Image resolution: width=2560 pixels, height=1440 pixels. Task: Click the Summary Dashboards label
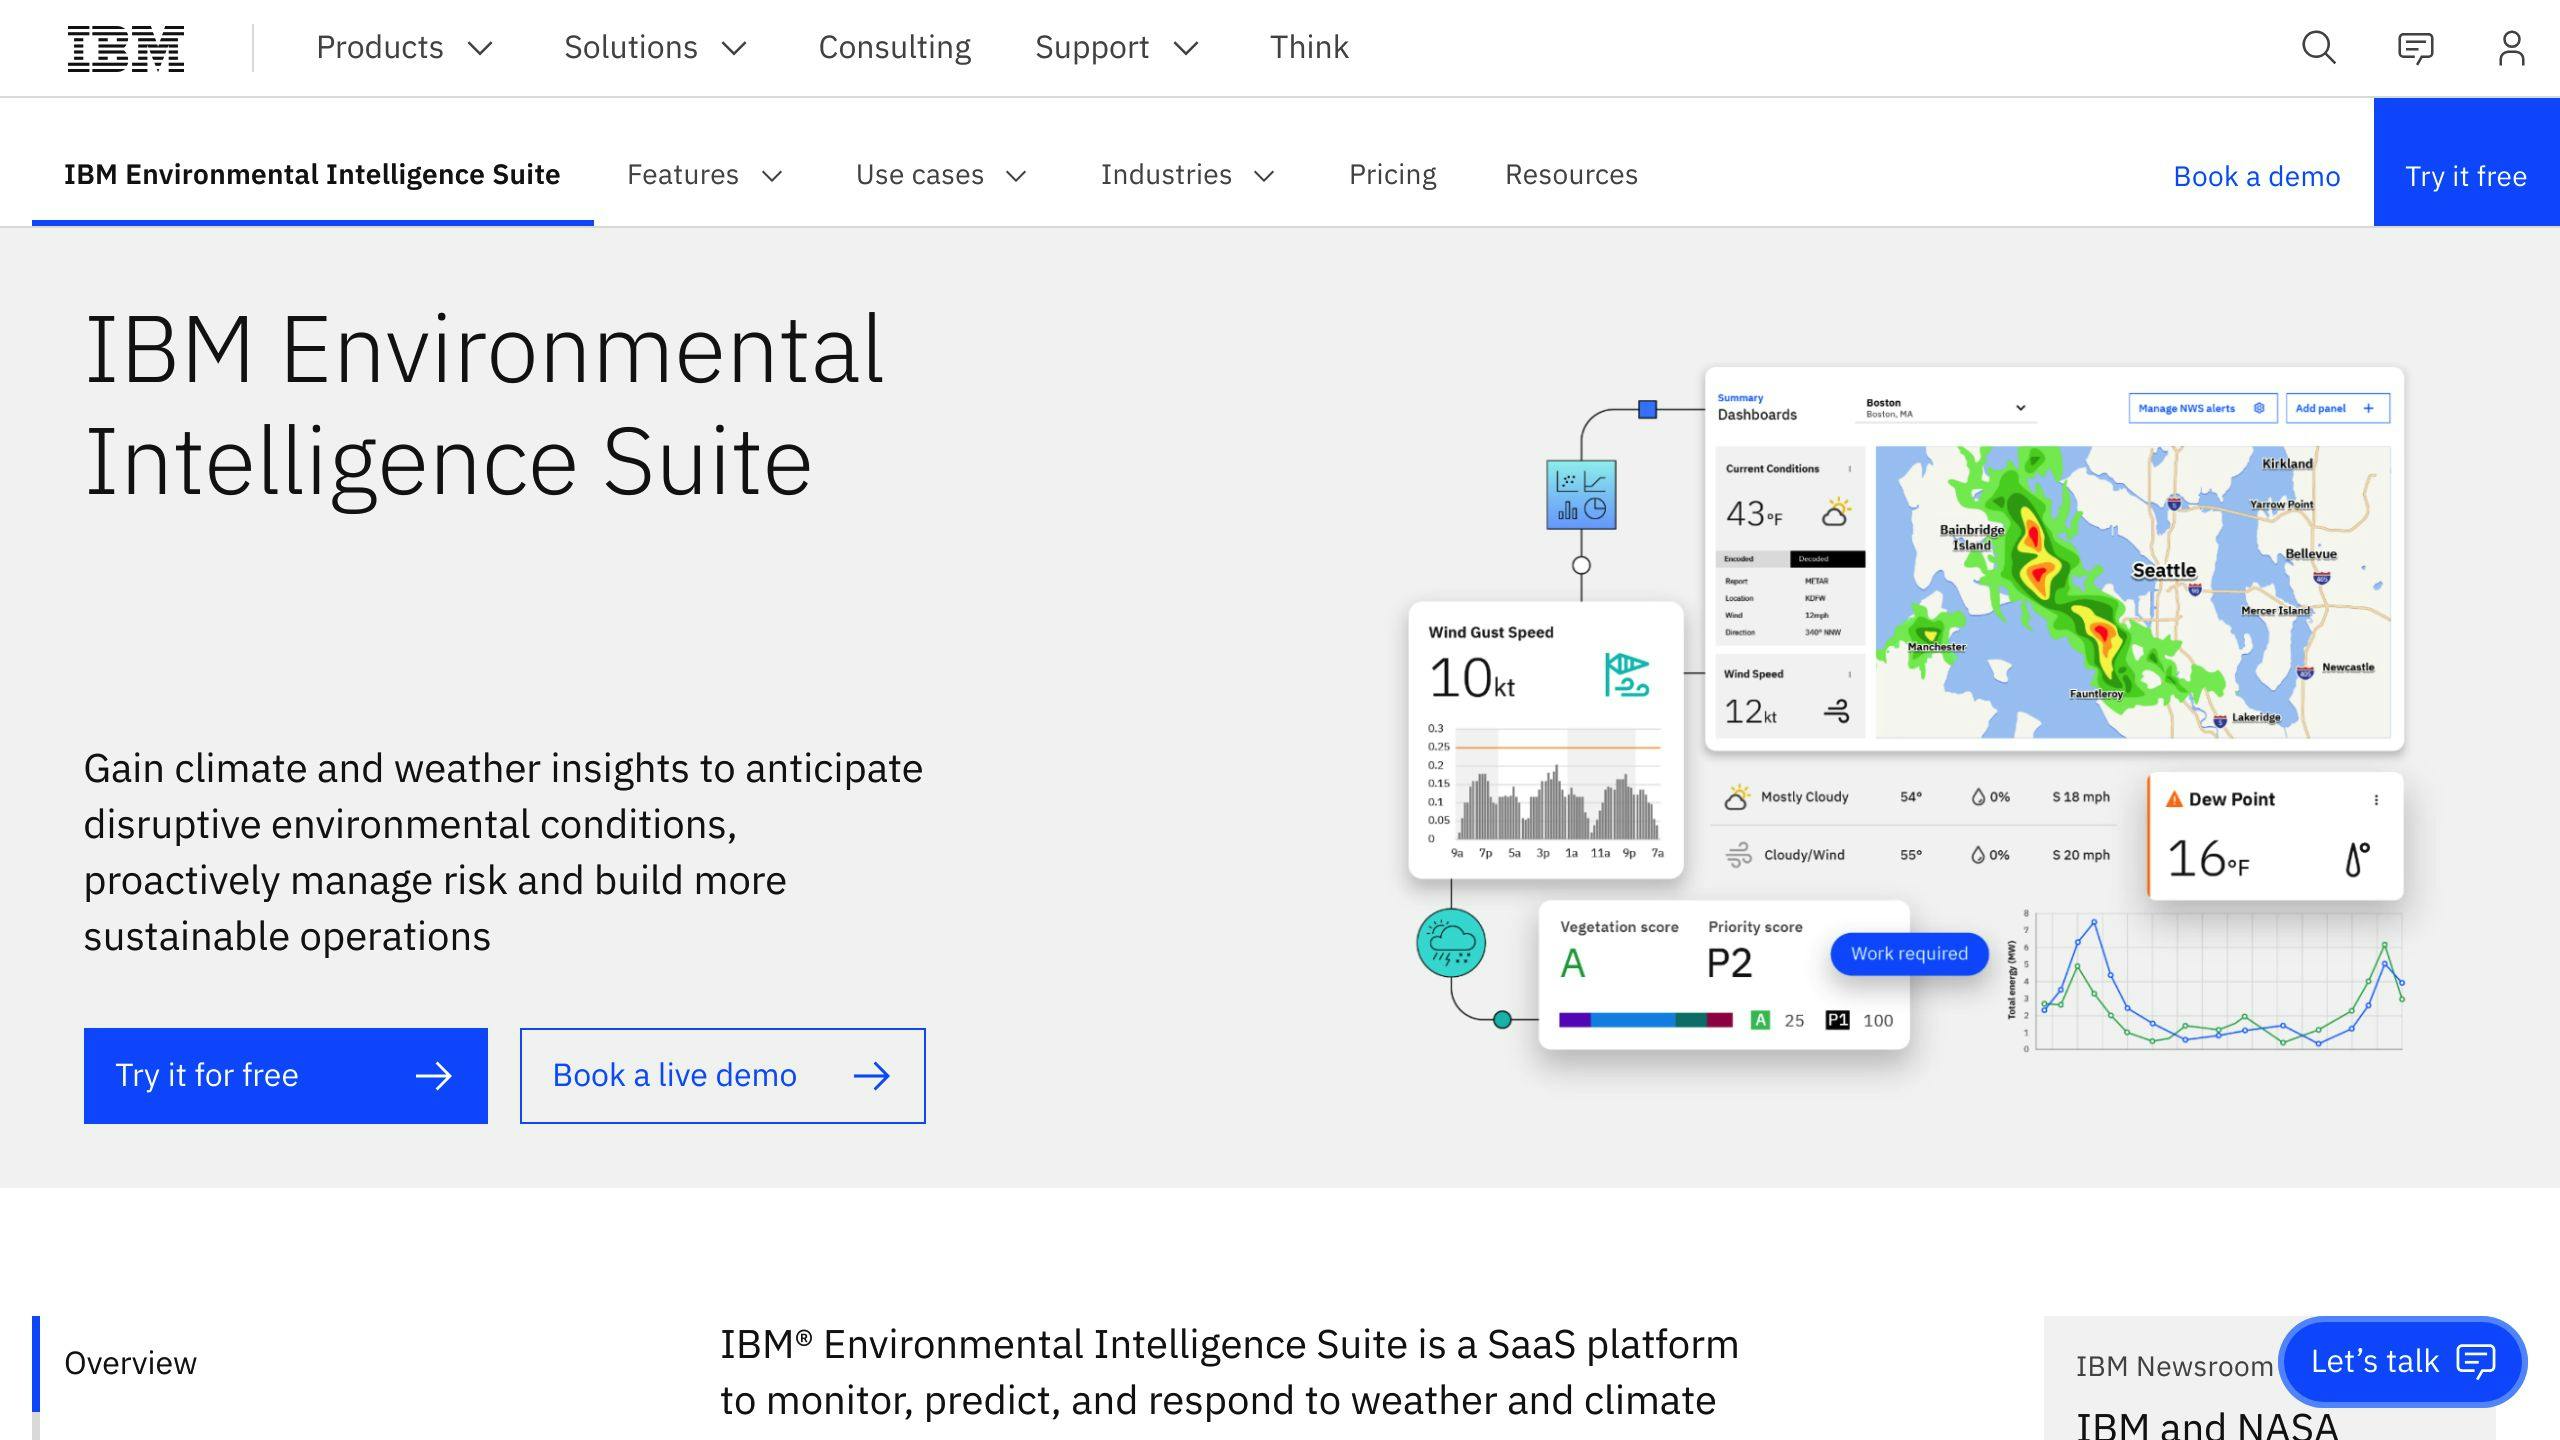point(1757,407)
